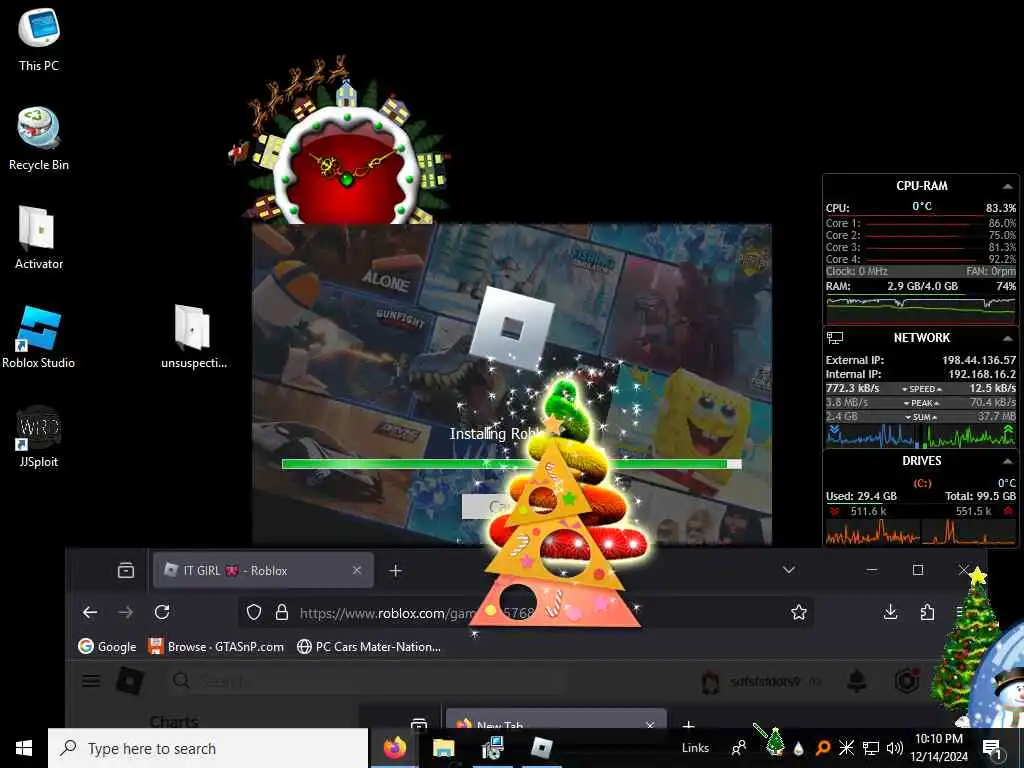Open the Google bookmark
This screenshot has width=1024, height=768.
tap(108, 647)
